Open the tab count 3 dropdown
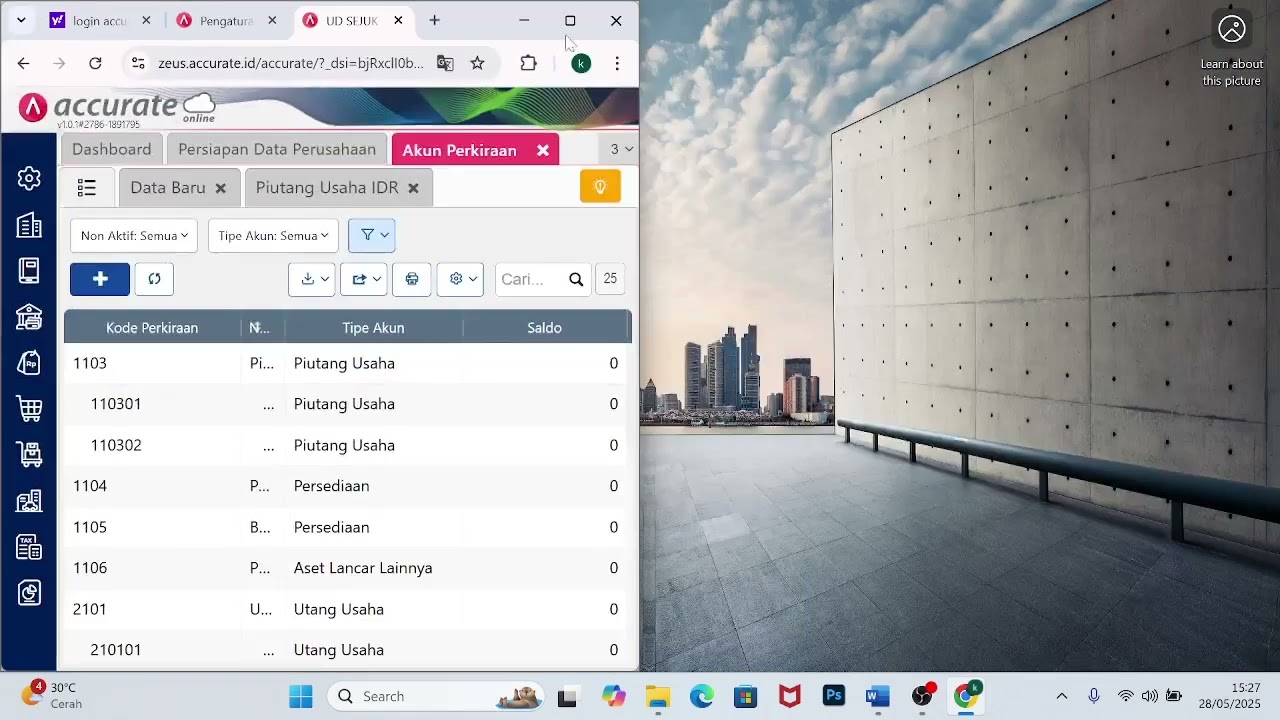1280x720 pixels. click(621, 149)
